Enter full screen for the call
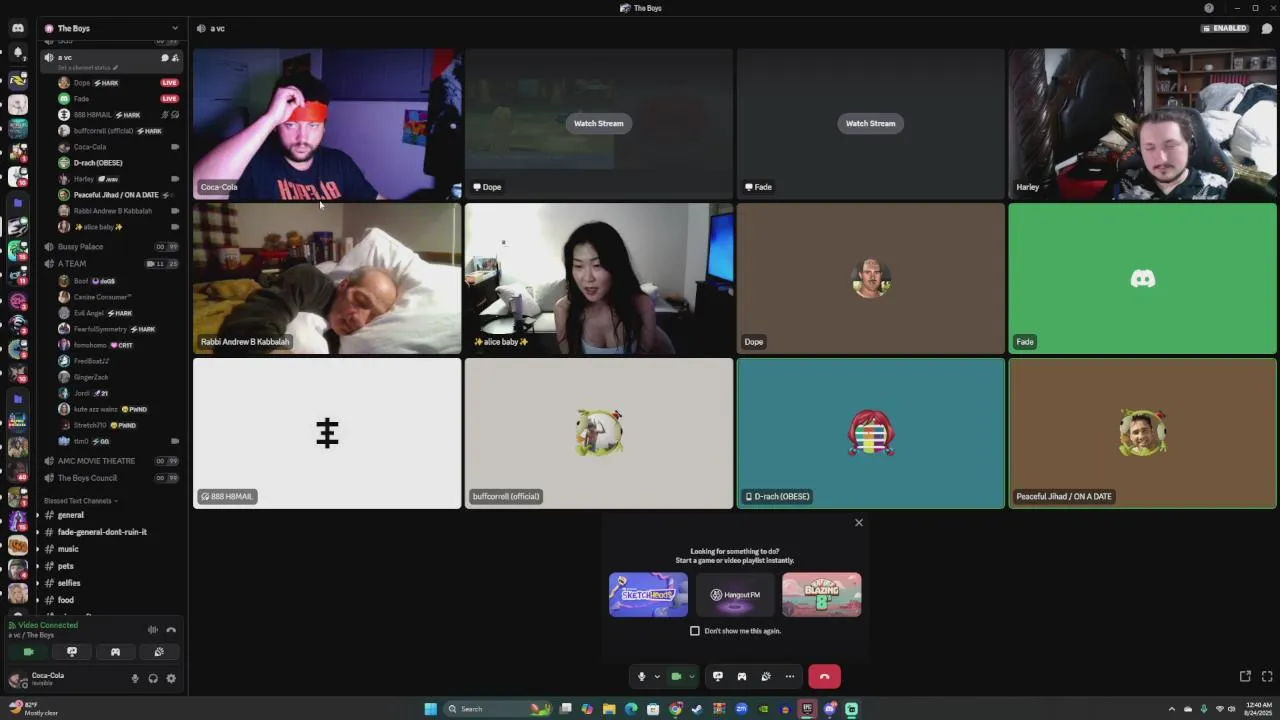The image size is (1280, 720). pos(1267,677)
